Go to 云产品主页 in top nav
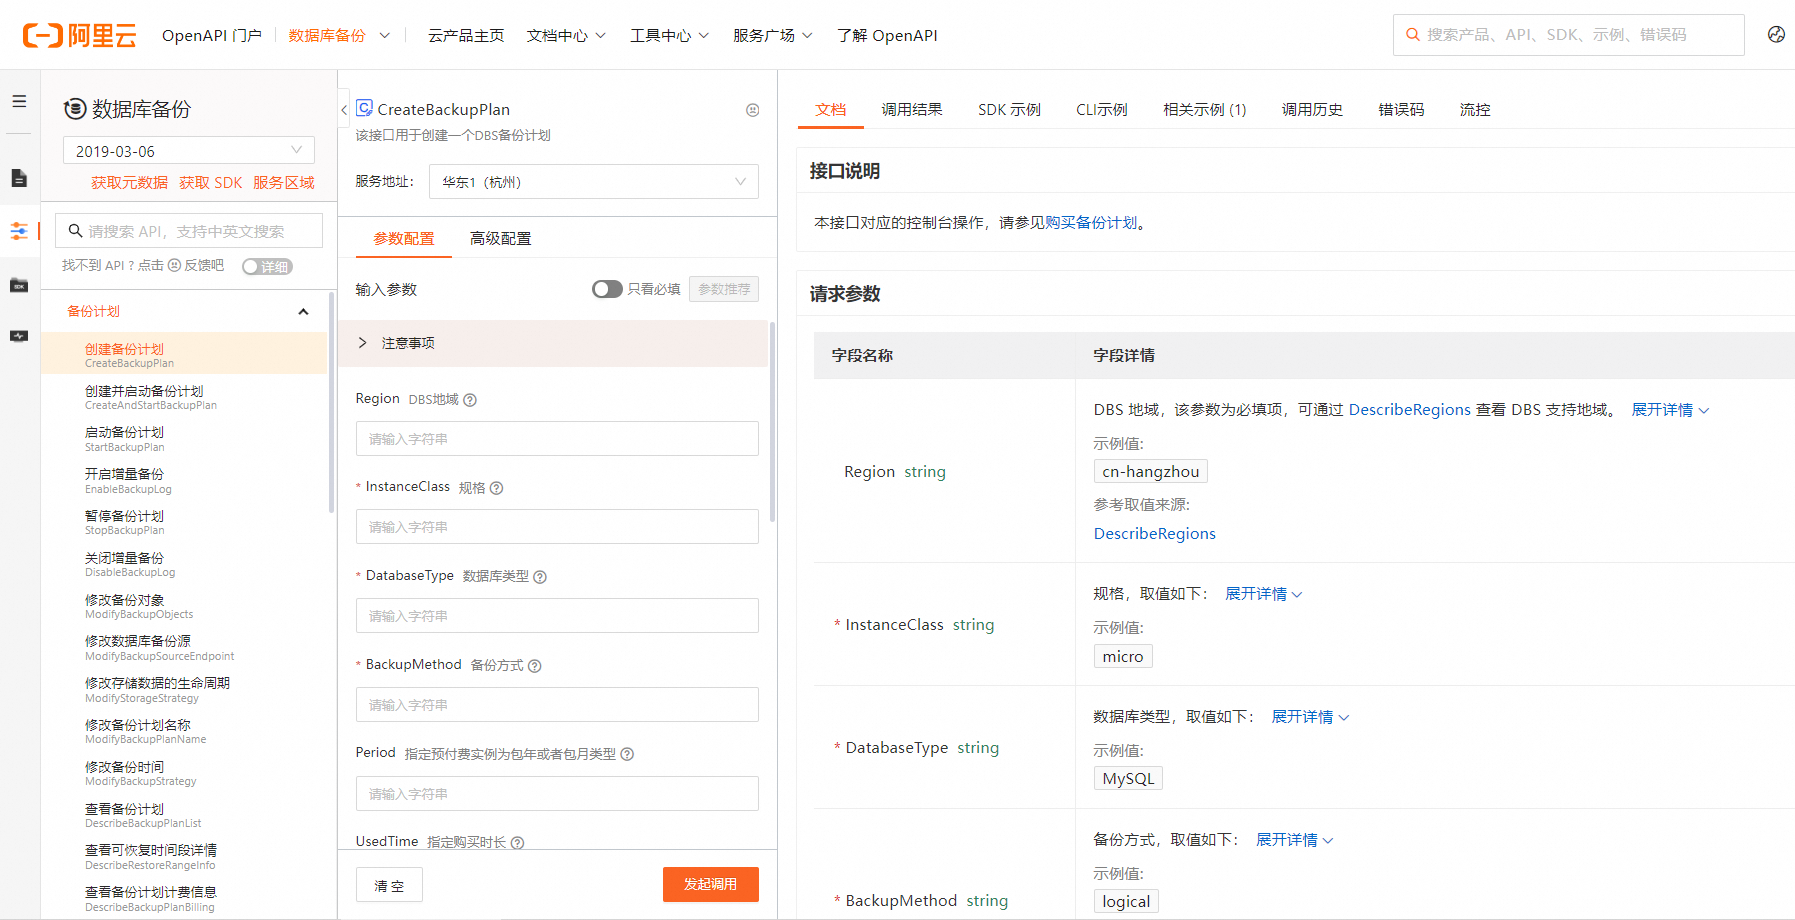The image size is (1795, 920). tap(466, 35)
